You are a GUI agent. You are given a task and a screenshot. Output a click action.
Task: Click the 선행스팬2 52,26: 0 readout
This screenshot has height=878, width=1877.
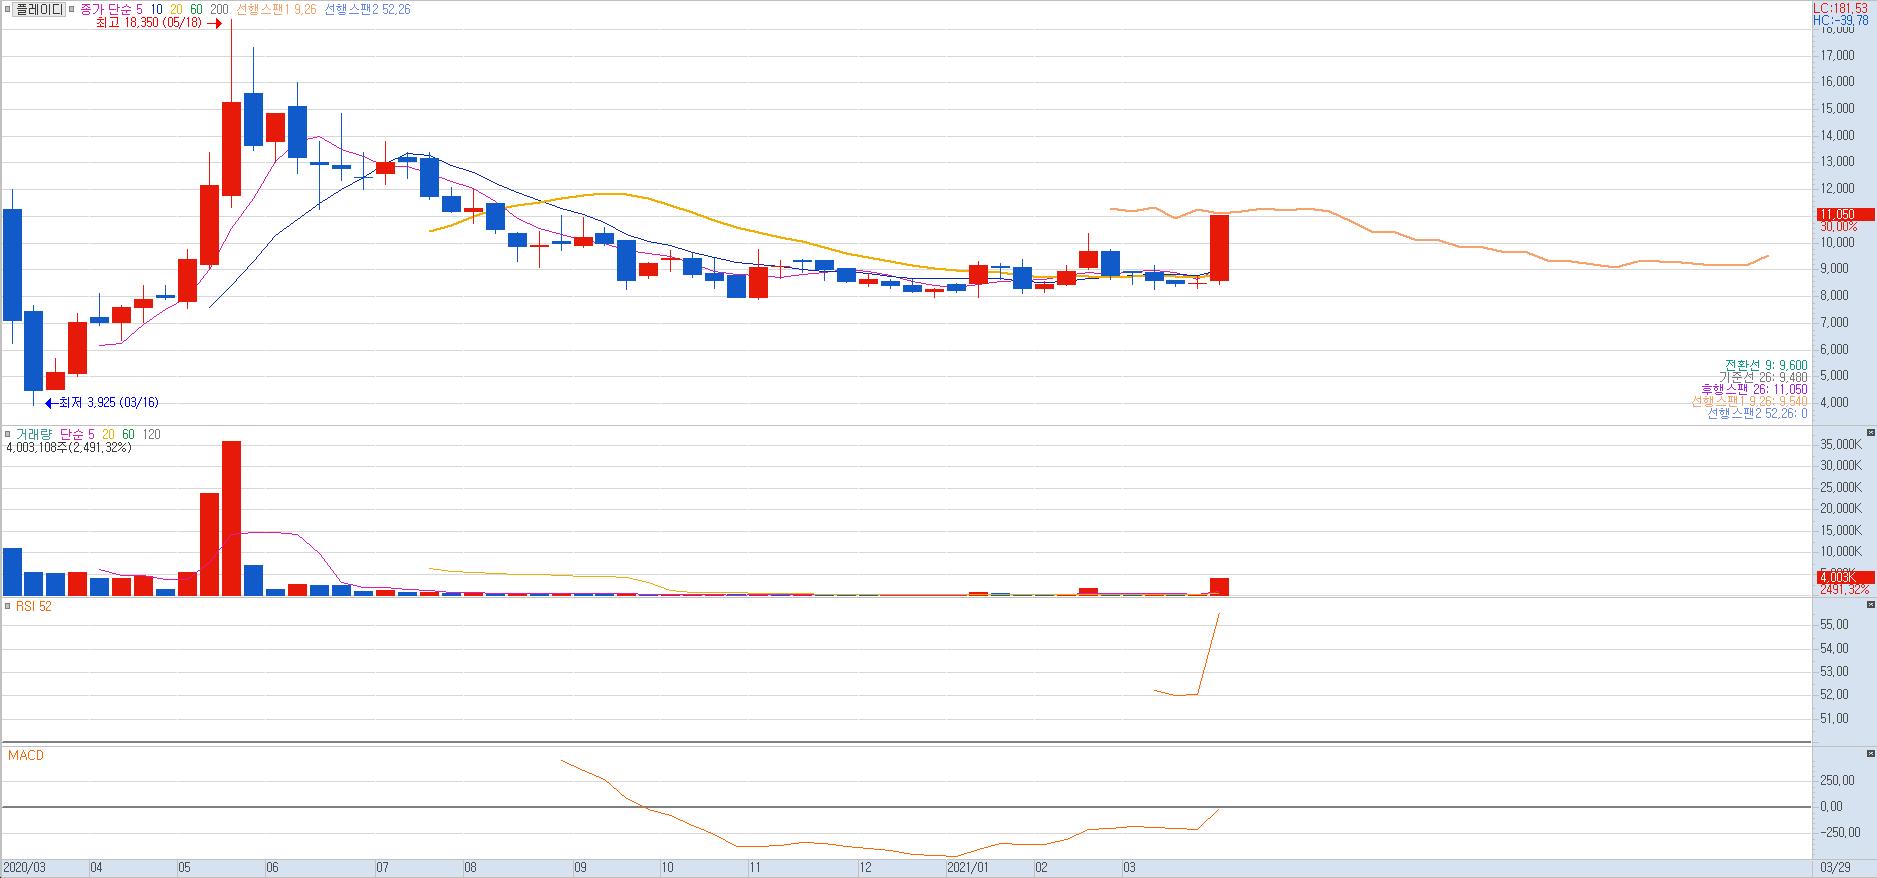point(1757,413)
